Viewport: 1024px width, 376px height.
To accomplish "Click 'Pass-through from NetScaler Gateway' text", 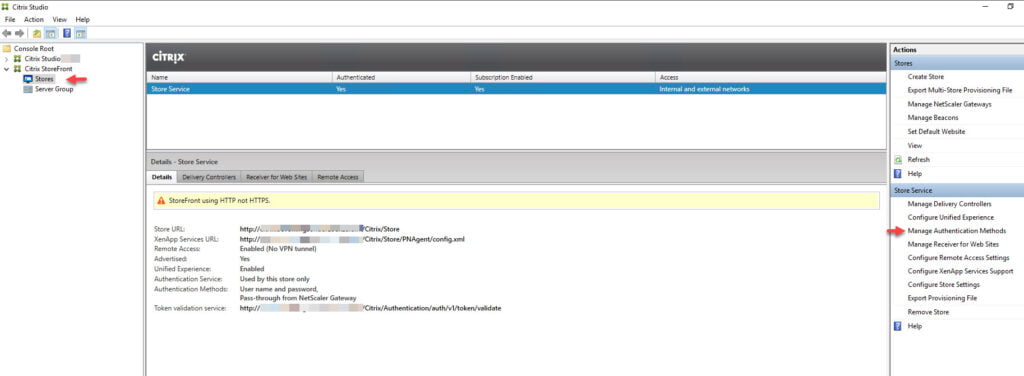I will pyautogui.click(x=298, y=298).
